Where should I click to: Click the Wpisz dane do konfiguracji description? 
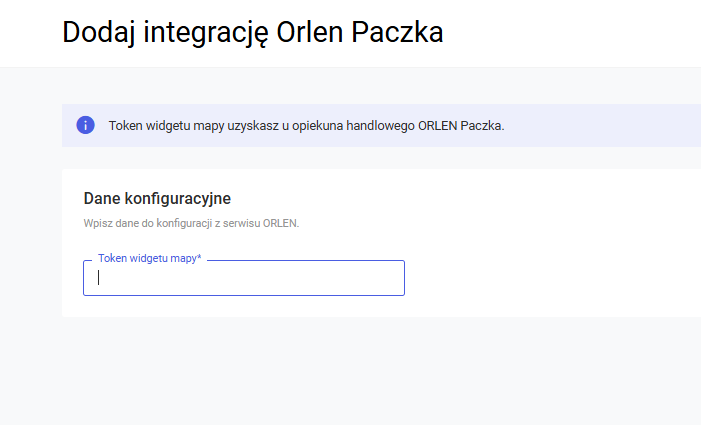191,223
